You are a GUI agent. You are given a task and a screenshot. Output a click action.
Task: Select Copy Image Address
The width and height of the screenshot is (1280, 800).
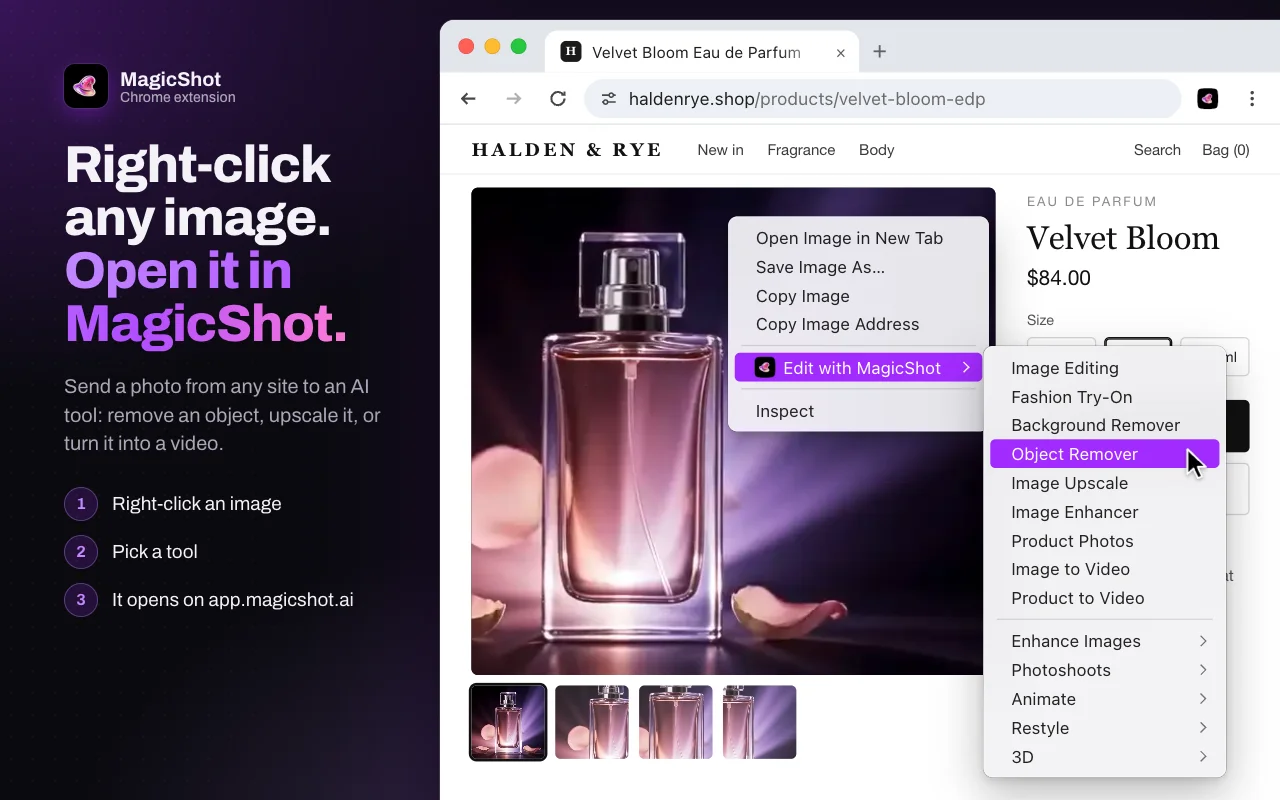click(x=858, y=324)
